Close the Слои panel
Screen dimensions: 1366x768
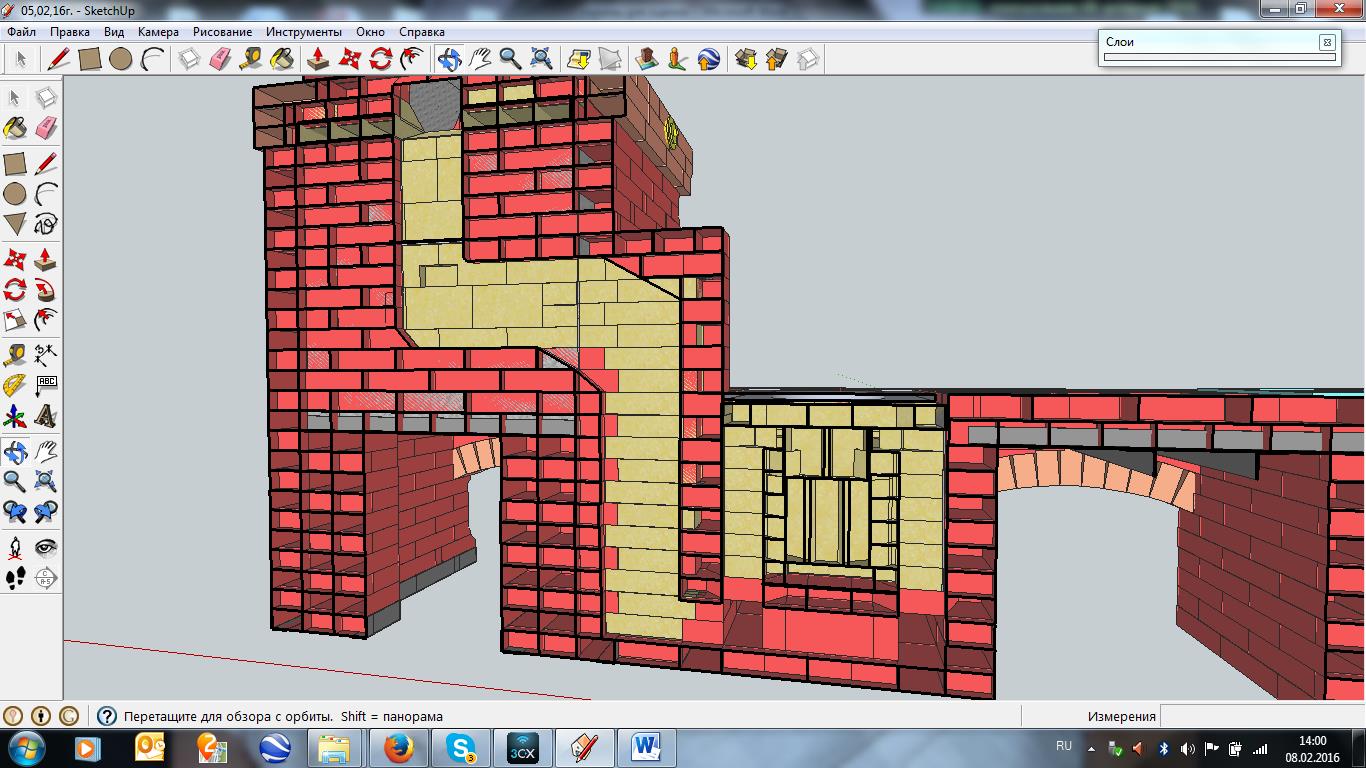[1326, 42]
